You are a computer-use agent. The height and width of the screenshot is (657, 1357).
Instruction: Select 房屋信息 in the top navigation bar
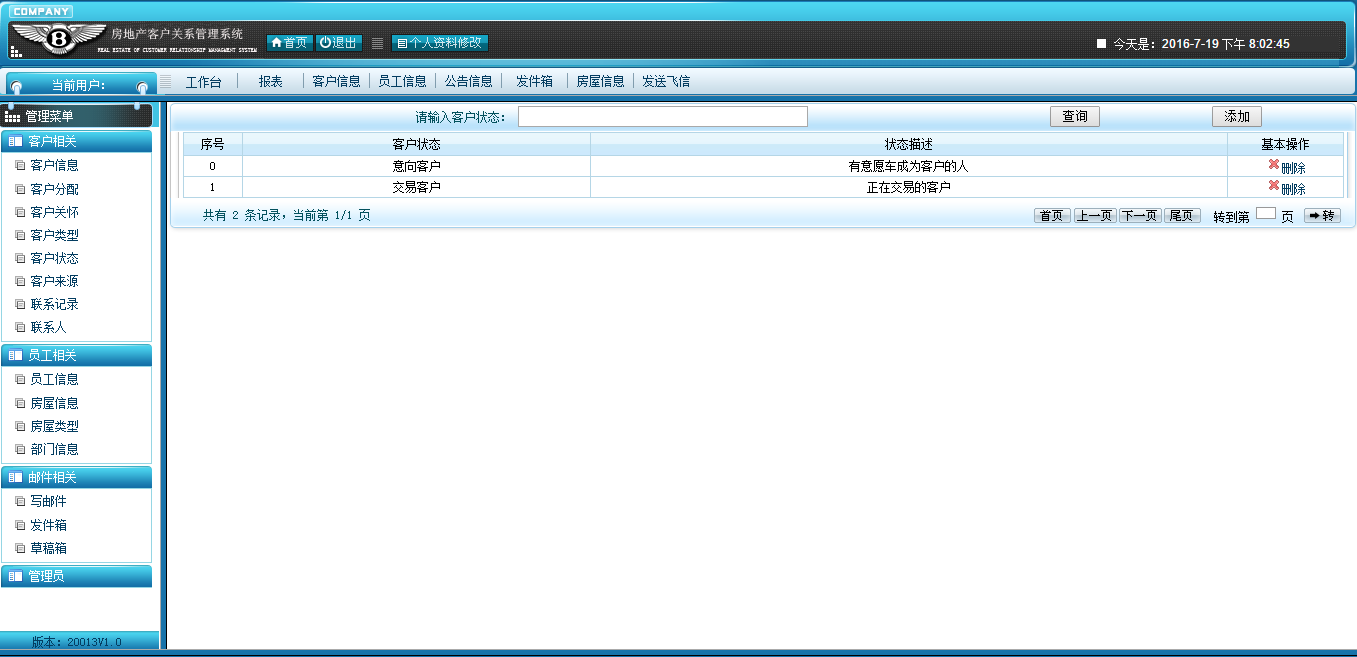[x=600, y=82]
